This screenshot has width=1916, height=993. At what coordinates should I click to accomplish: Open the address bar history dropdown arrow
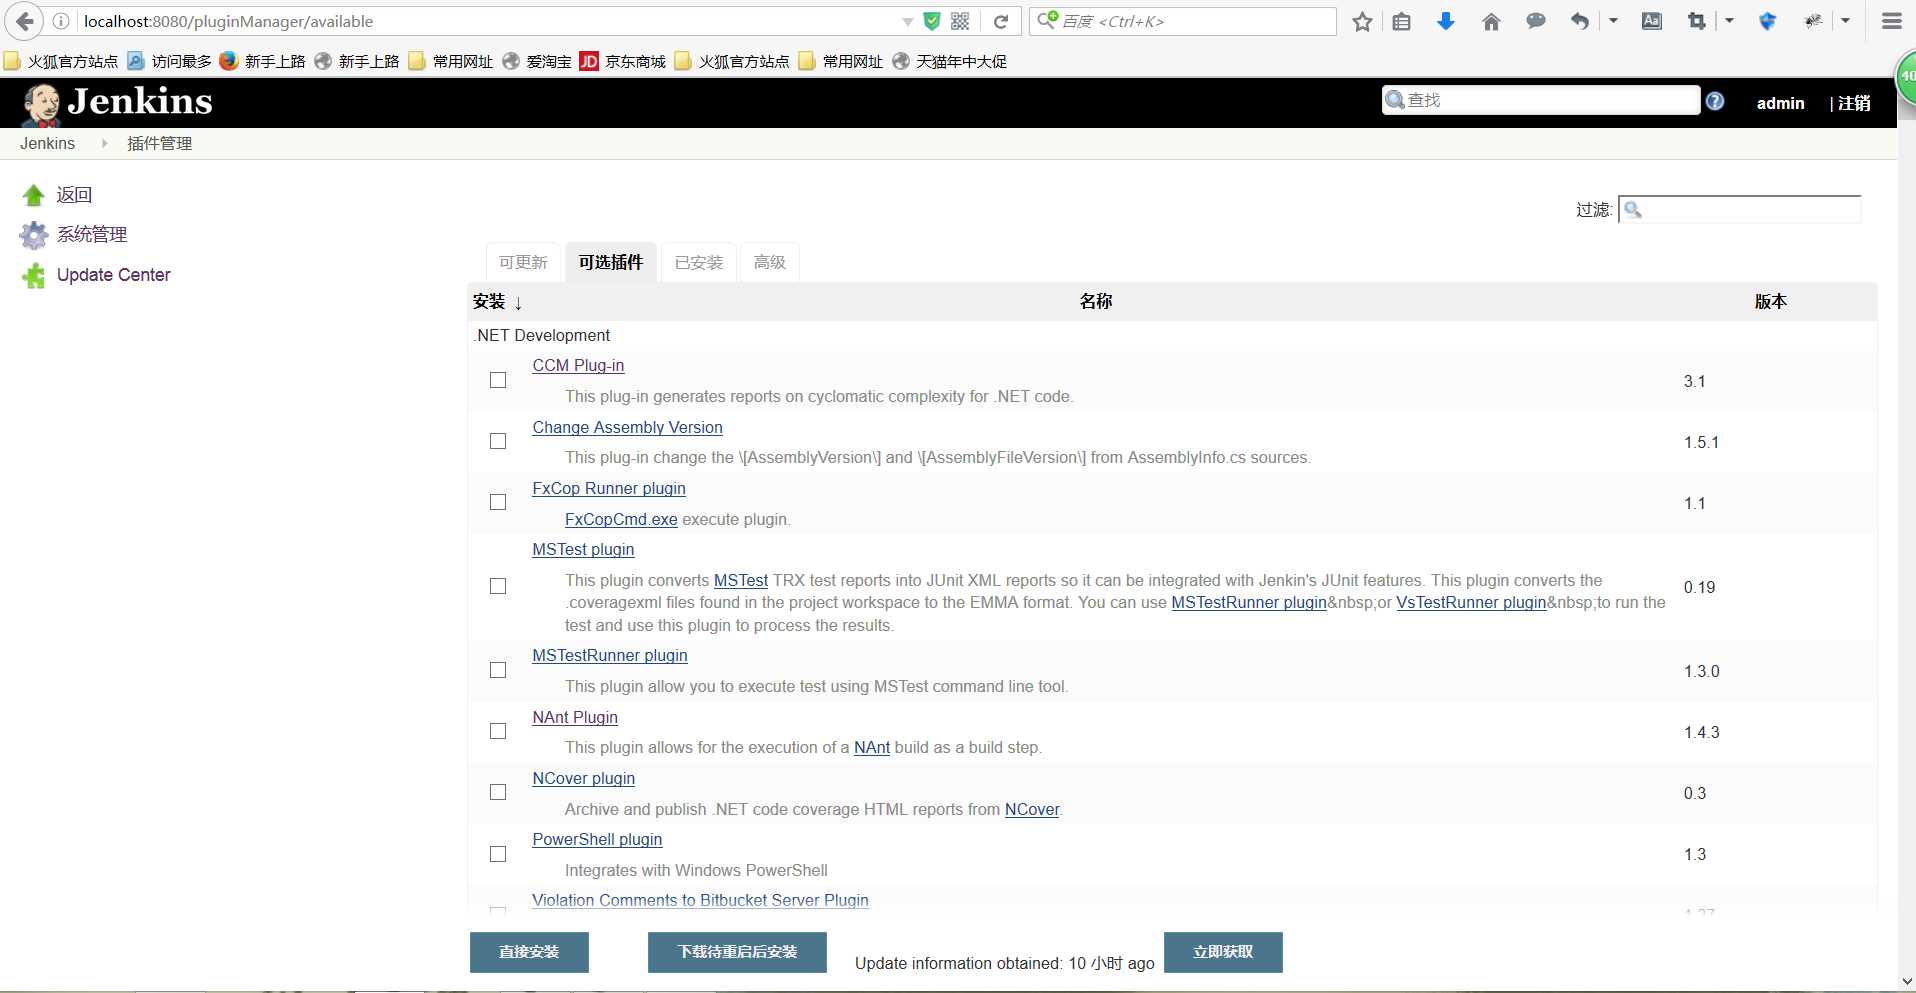[x=907, y=22]
